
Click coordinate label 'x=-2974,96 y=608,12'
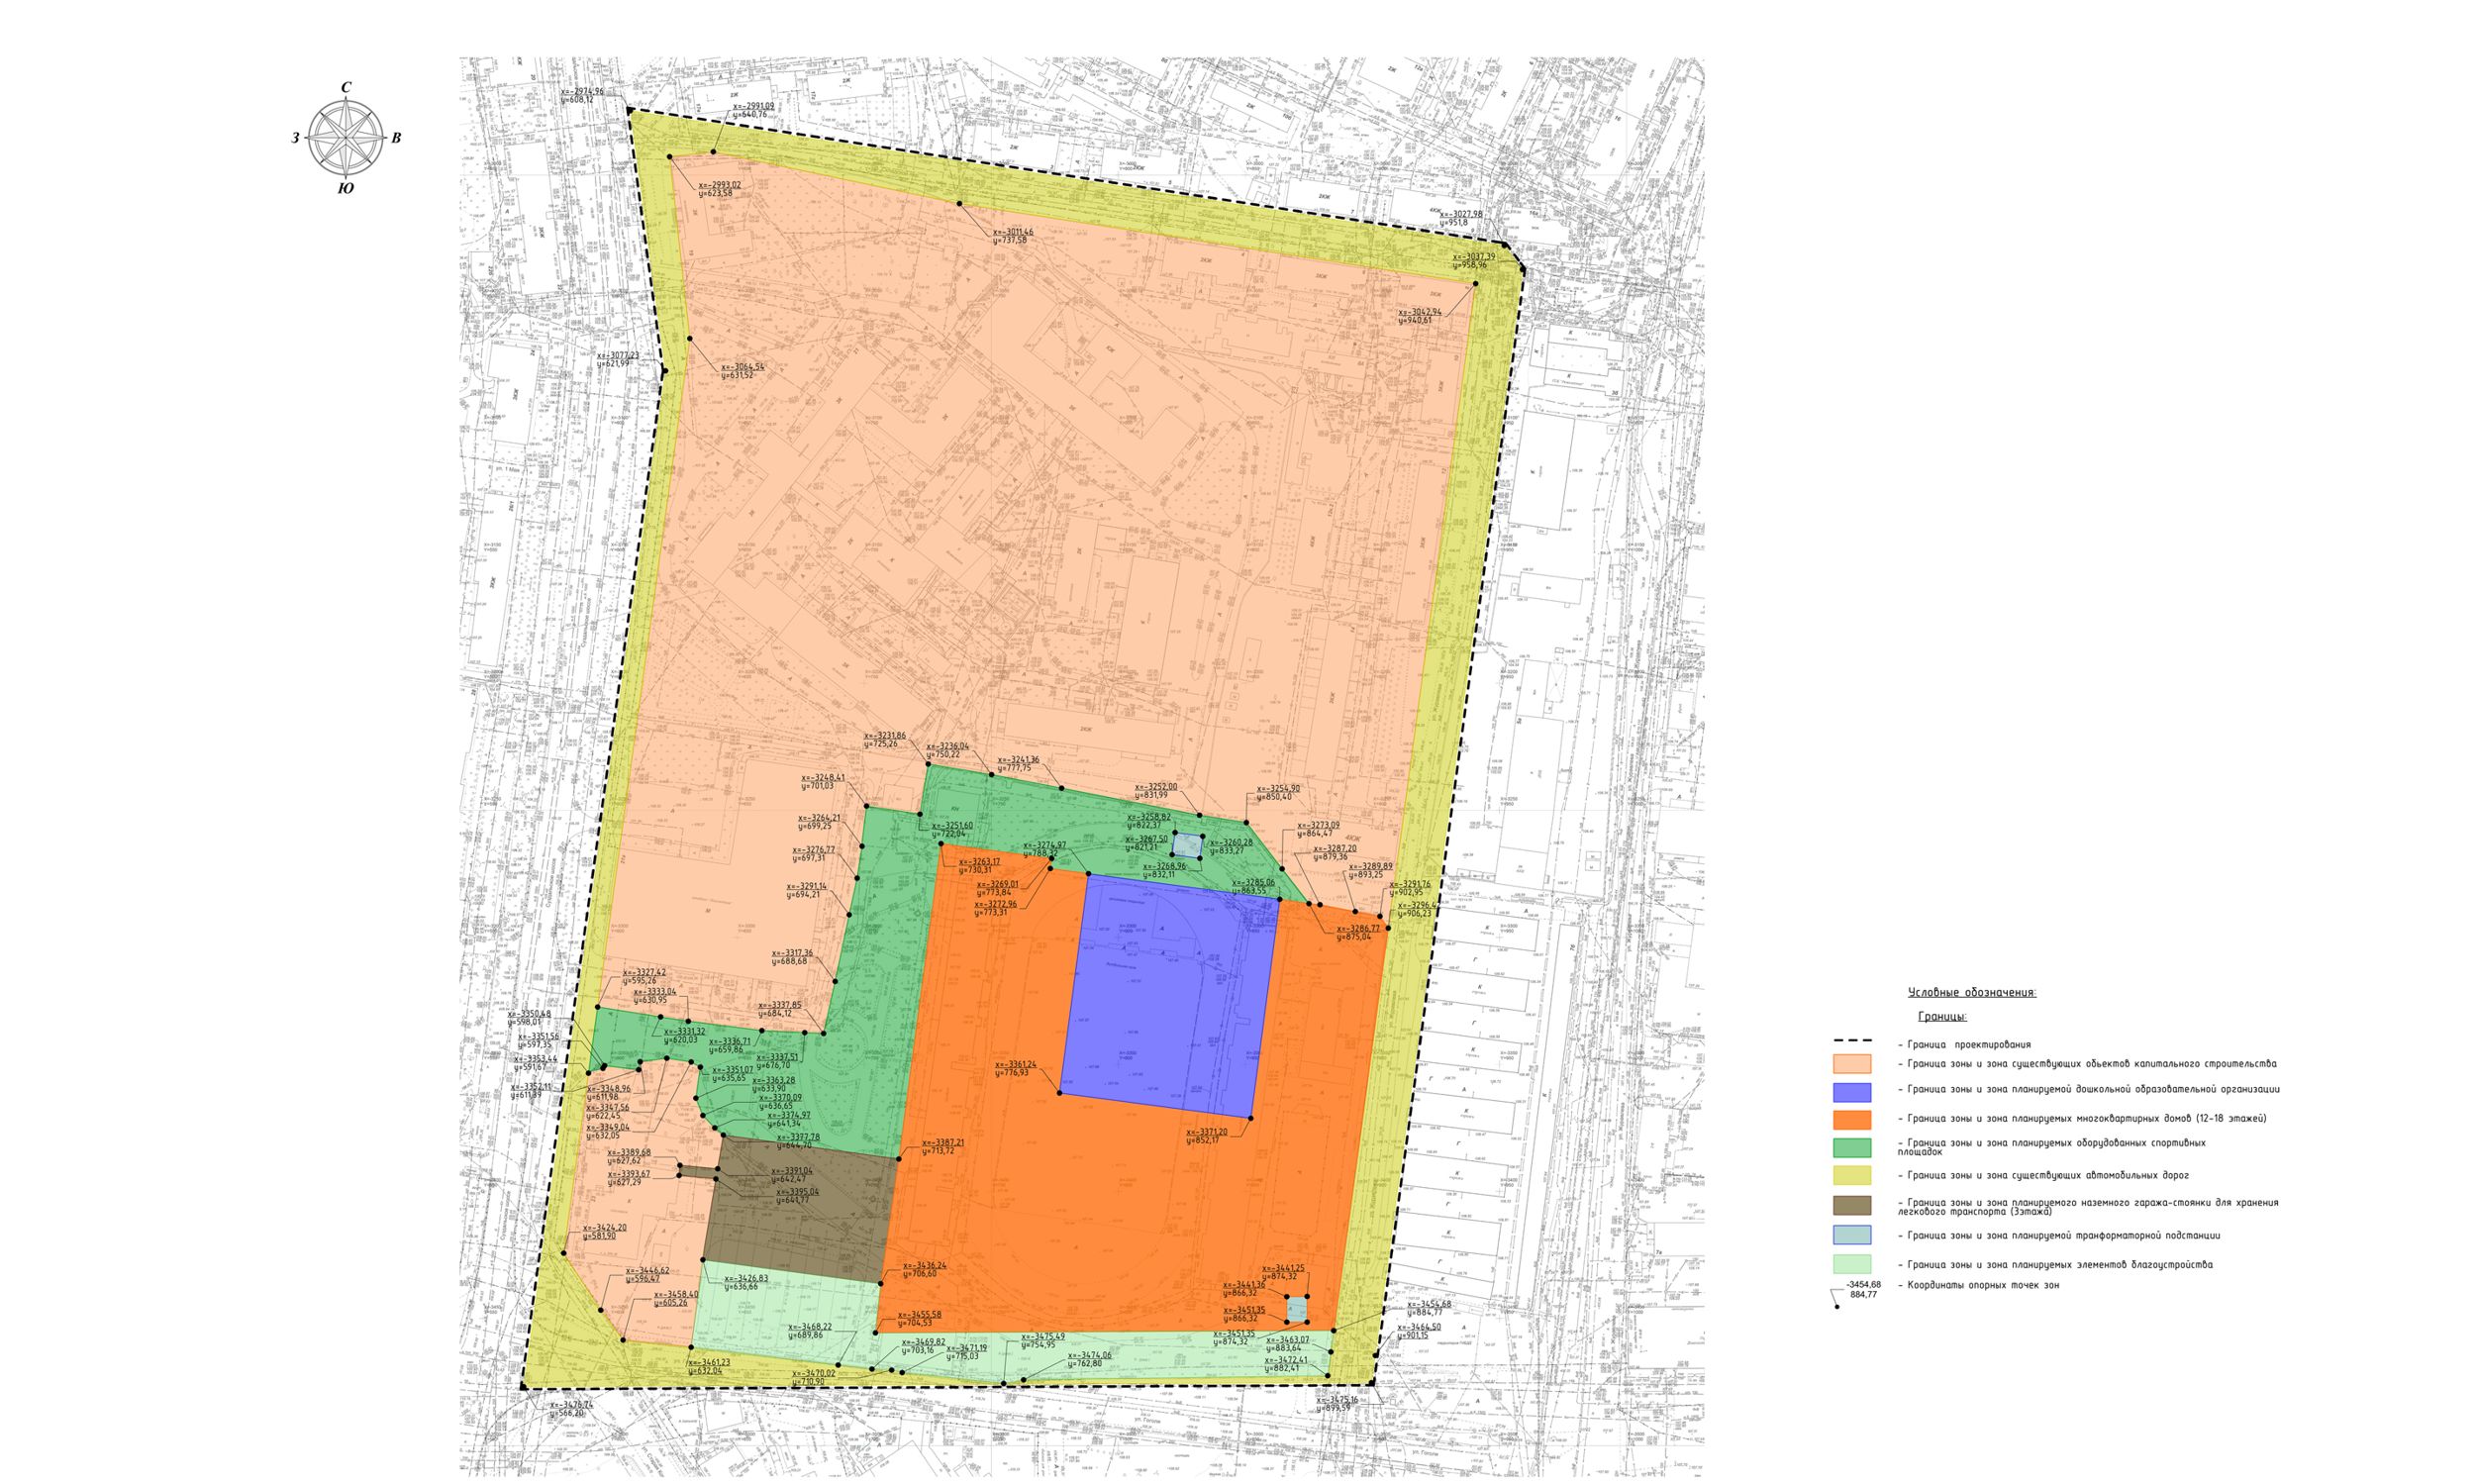(581, 96)
